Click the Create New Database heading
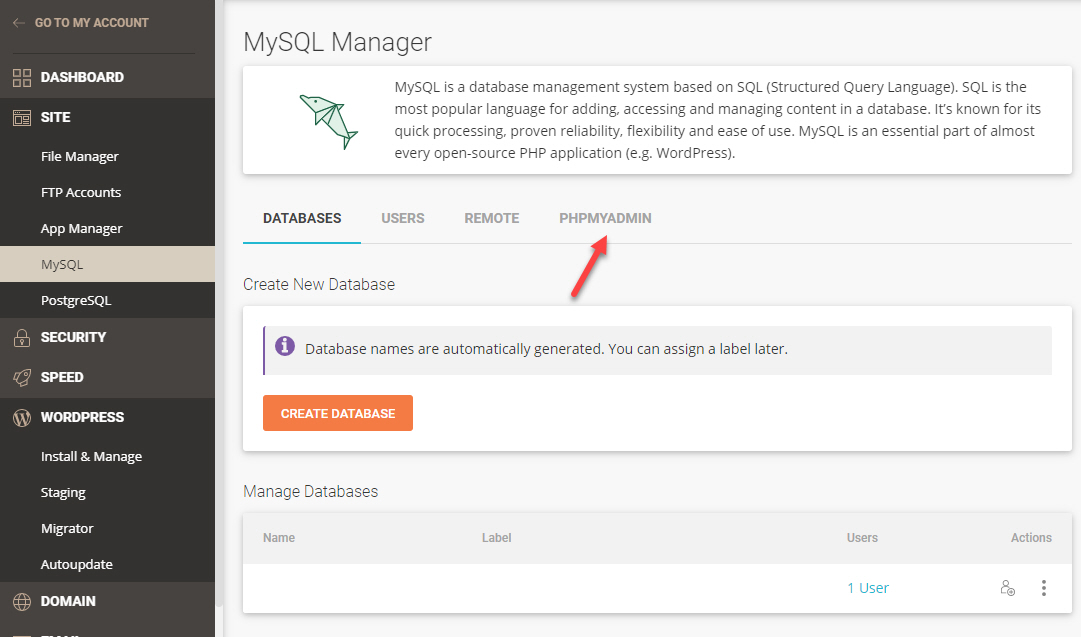 pos(319,284)
